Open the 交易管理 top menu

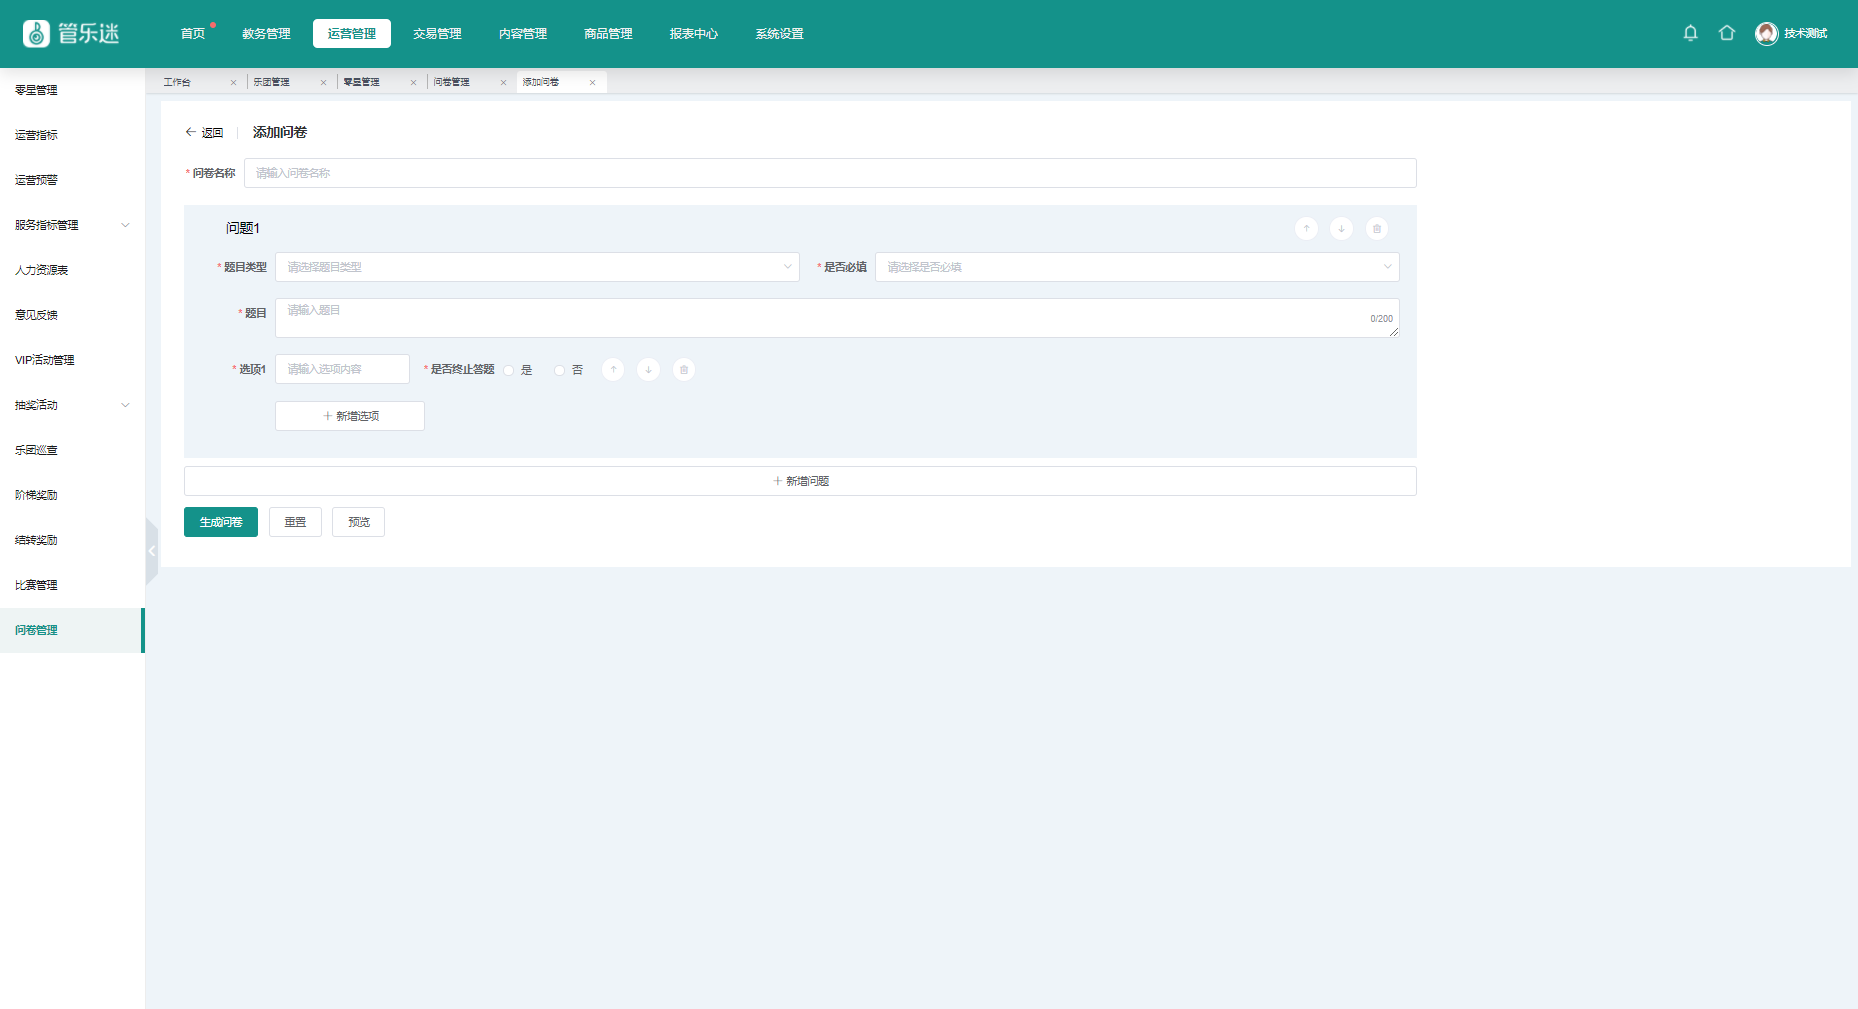[437, 34]
